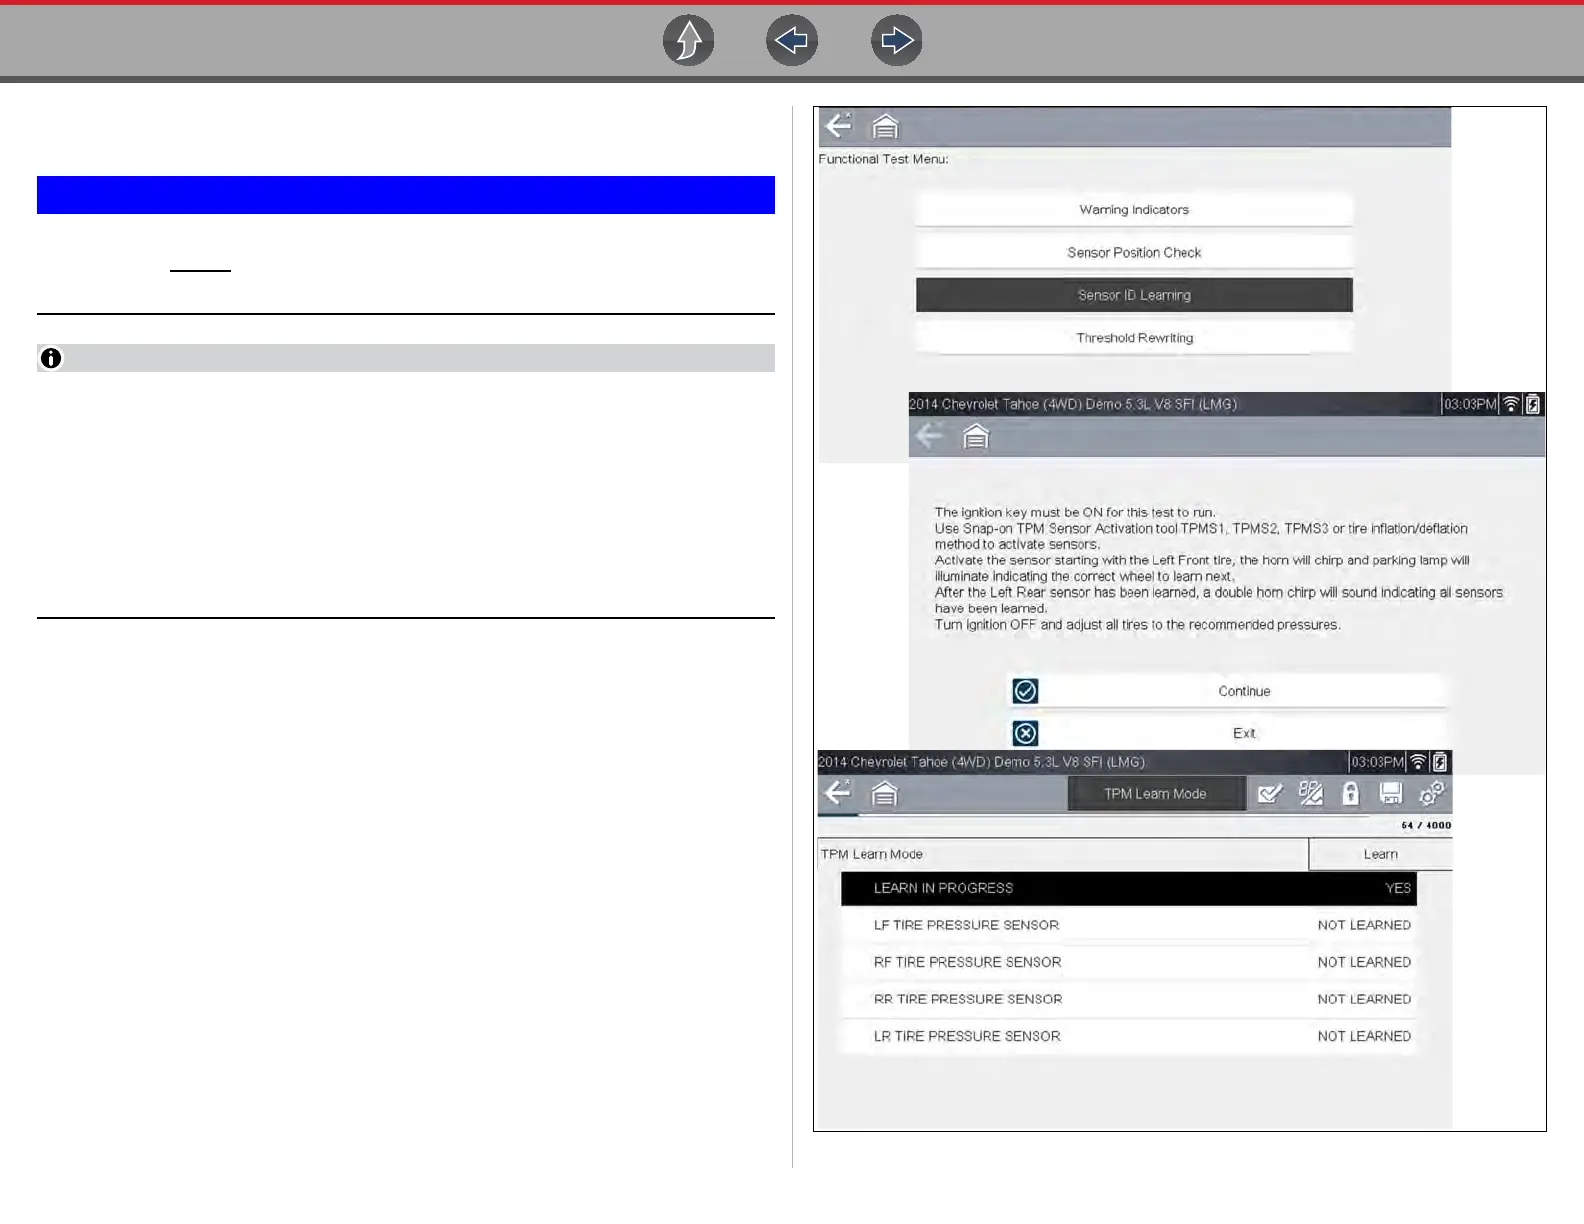Click home icon on instruction screen
The height and width of the screenshot is (1224, 1584).
coord(975,437)
